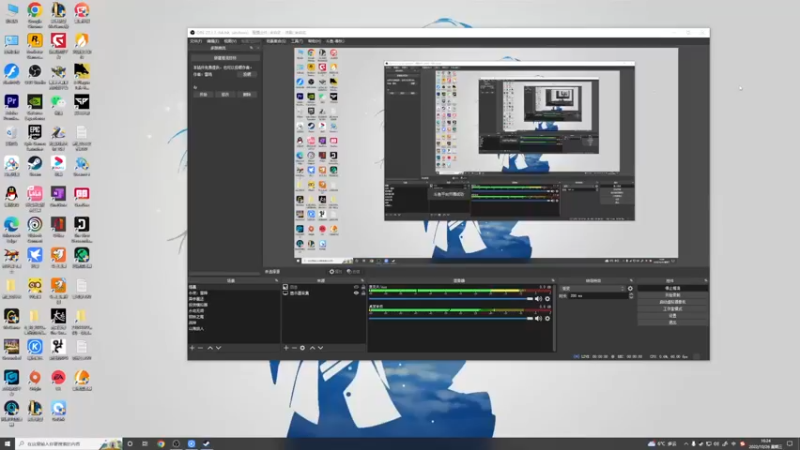Remove selected source using the minus icon
Image resolution: width=800 pixels, height=450 pixels.
(x=294, y=348)
